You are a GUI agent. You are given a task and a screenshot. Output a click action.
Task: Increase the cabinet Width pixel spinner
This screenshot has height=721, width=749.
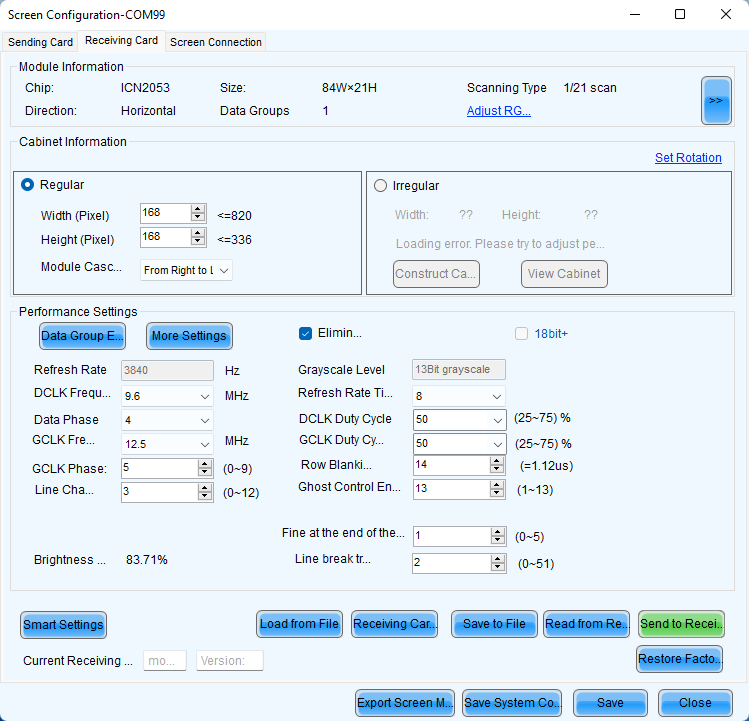pyautogui.click(x=198, y=209)
